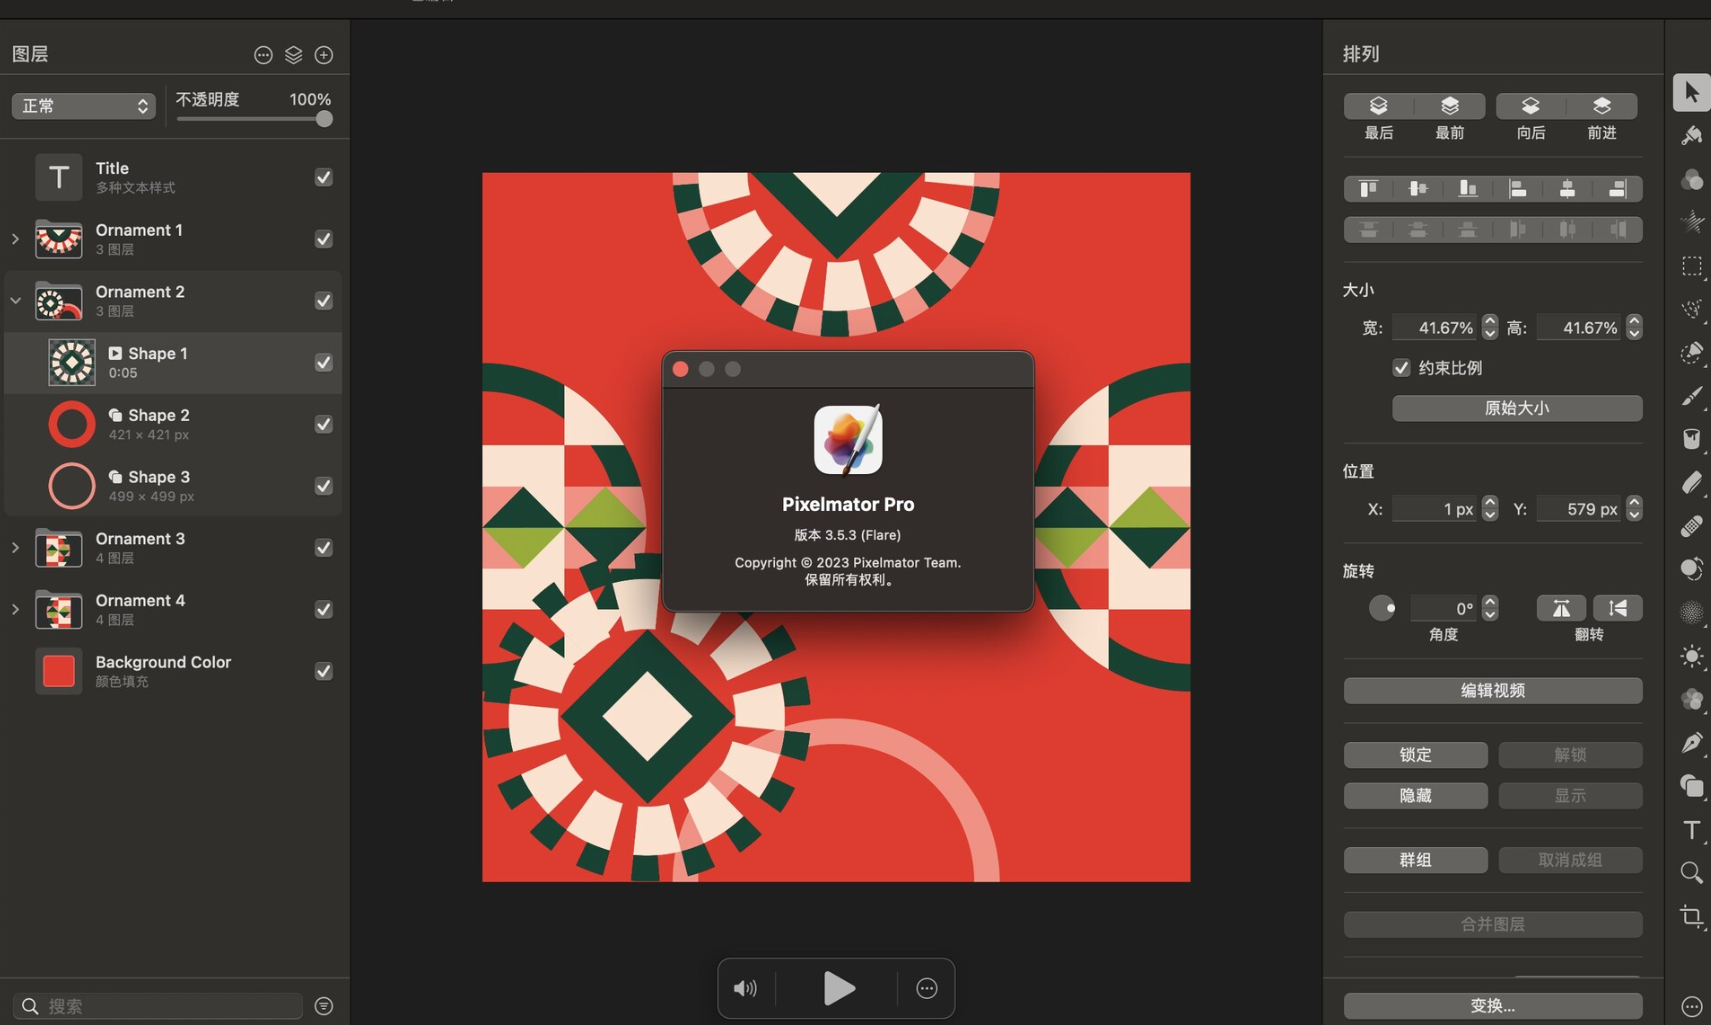Viewport: 1711px width, 1025px height.
Task: Click the add layer plus icon
Action: pos(324,55)
